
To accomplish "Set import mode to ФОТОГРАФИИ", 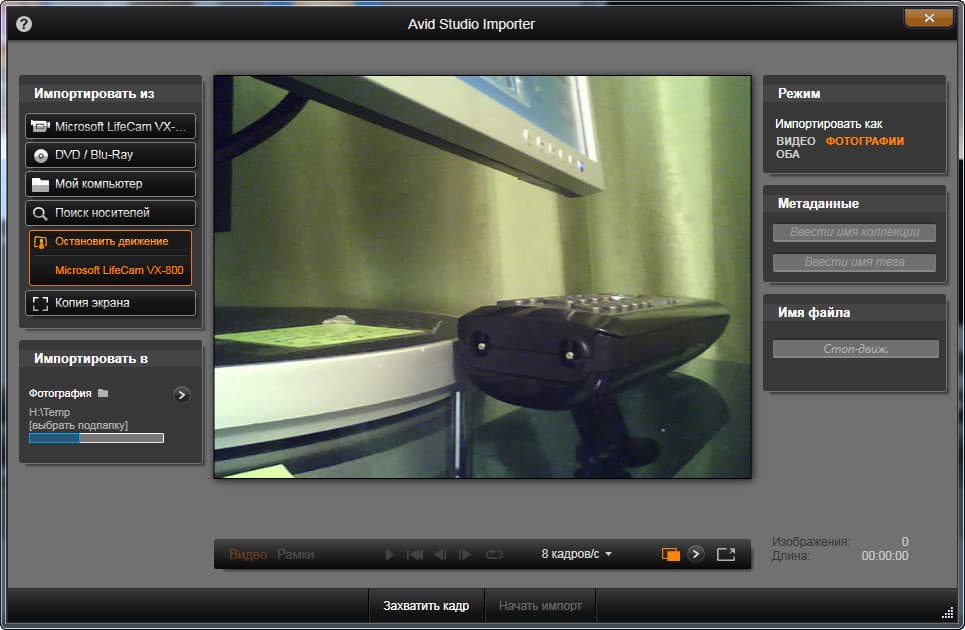I will (x=865, y=141).
